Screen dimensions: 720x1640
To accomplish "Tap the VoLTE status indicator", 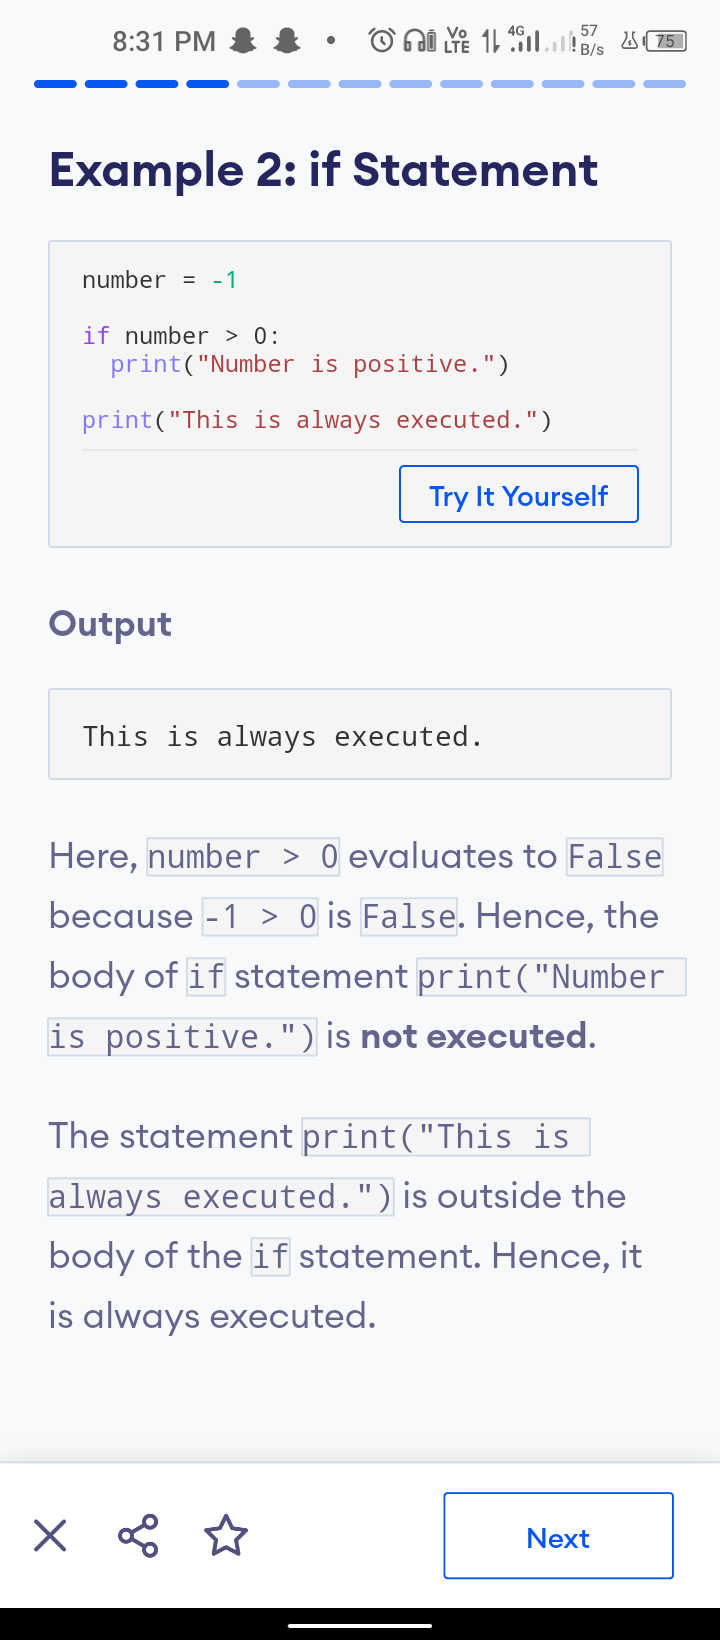I will click(x=457, y=41).
